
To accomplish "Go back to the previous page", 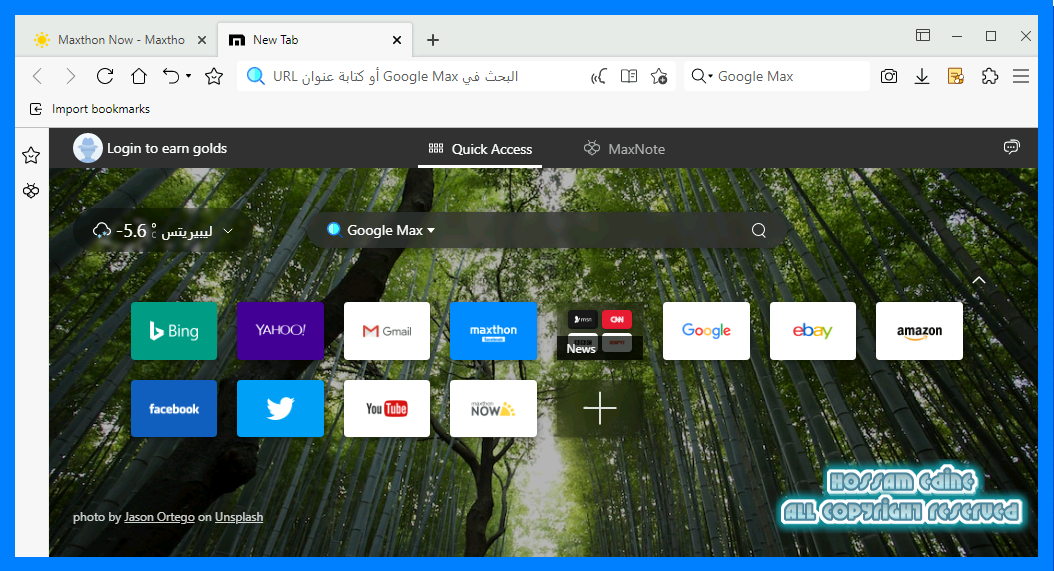I will (x=38, y=76).
